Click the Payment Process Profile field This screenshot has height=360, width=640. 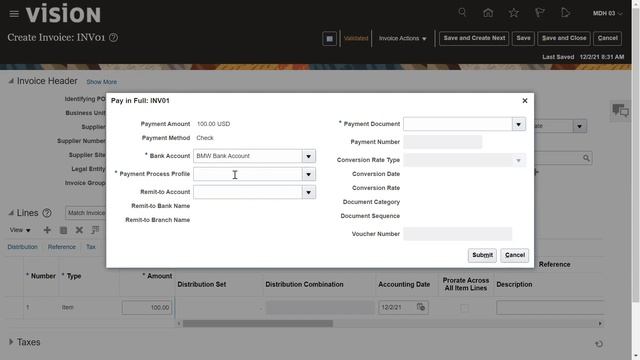click(x=248, y=174)
